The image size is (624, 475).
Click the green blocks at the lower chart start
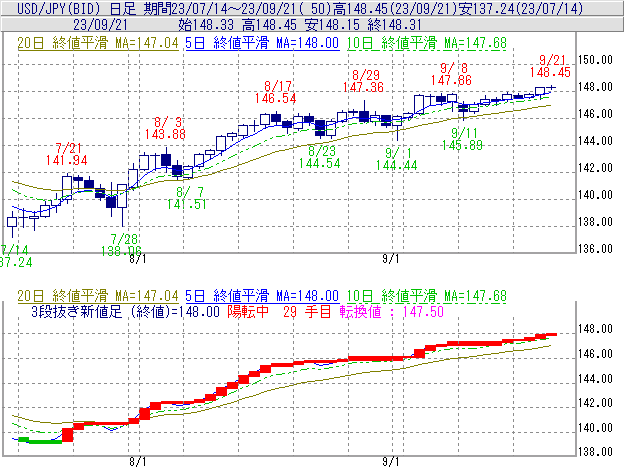[40, 440]
